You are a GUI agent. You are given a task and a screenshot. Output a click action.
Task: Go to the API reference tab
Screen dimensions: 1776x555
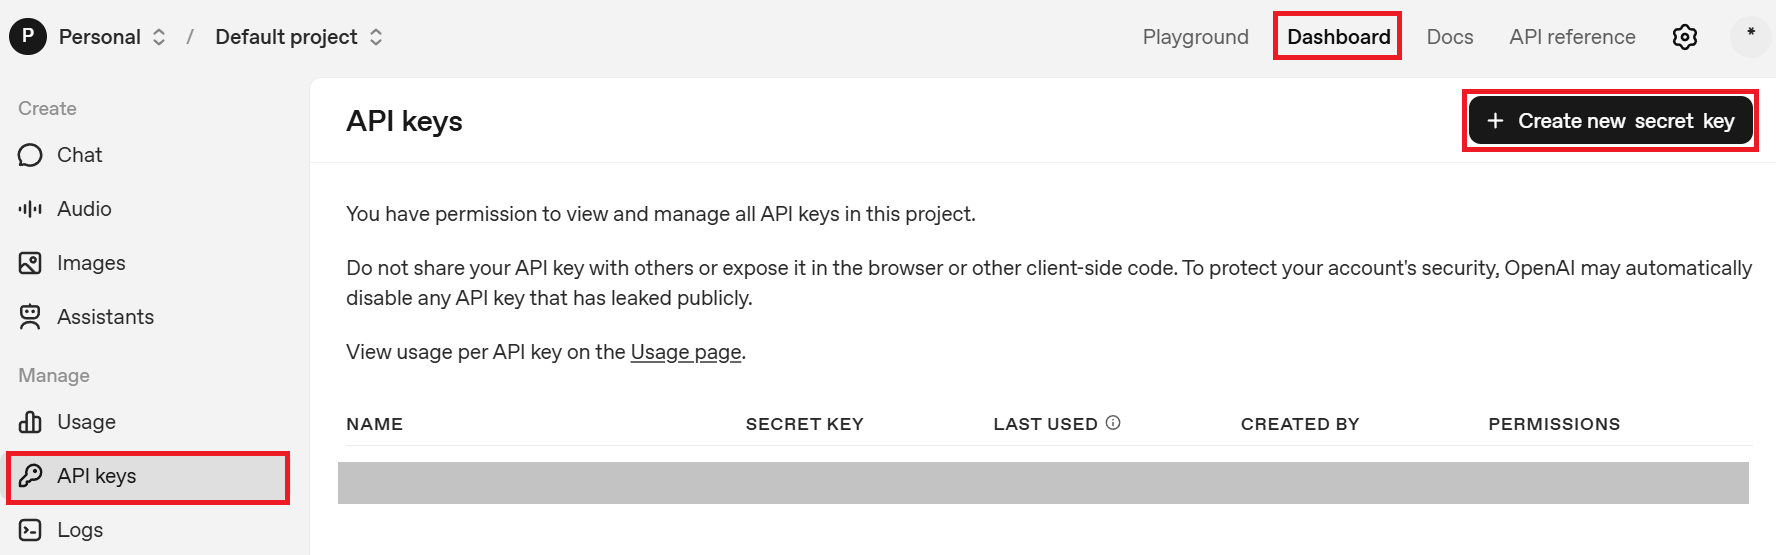(1572, 37)
